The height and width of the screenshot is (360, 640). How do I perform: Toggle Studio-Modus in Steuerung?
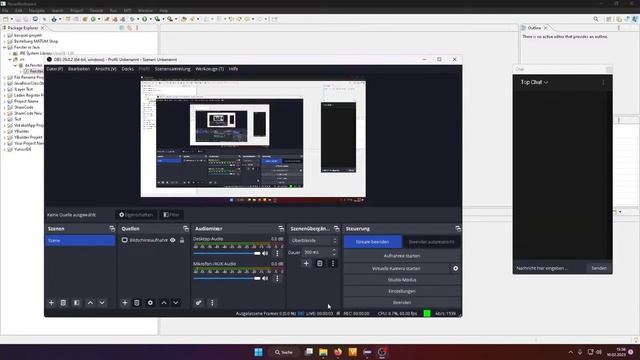tap(402, 280)
